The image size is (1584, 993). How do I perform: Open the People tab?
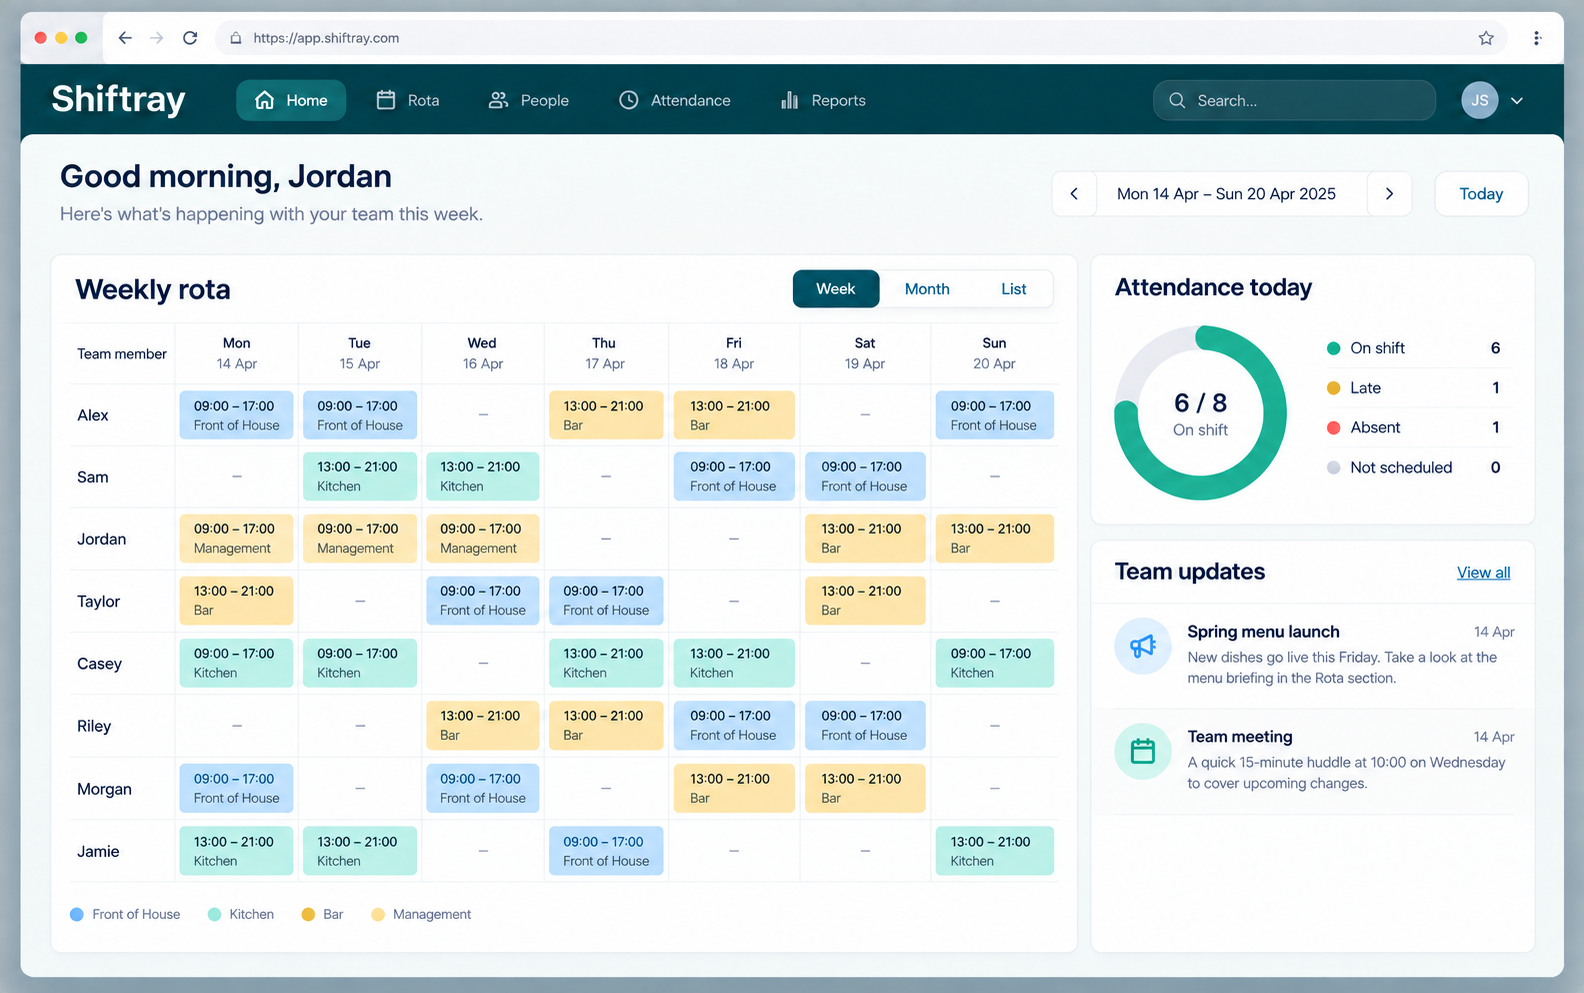(528, 100)
